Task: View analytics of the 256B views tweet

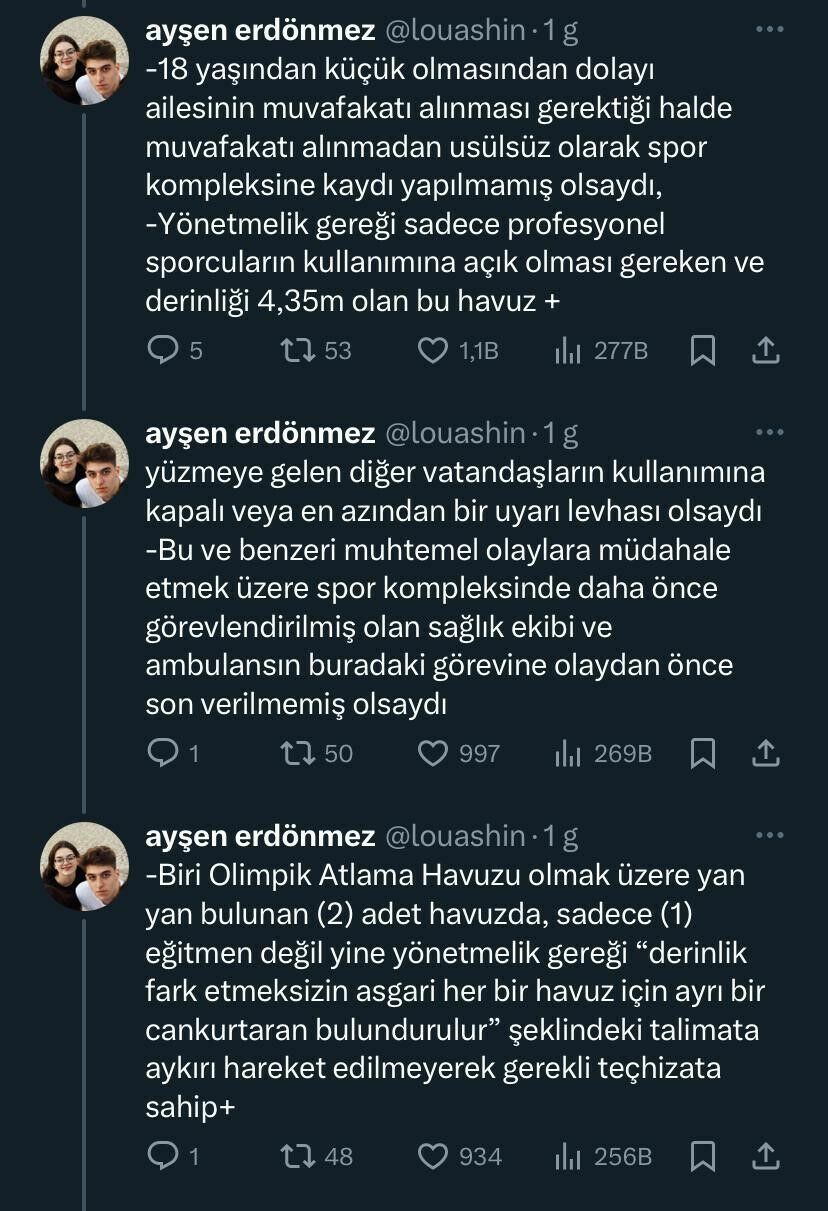Action: 568,1156
